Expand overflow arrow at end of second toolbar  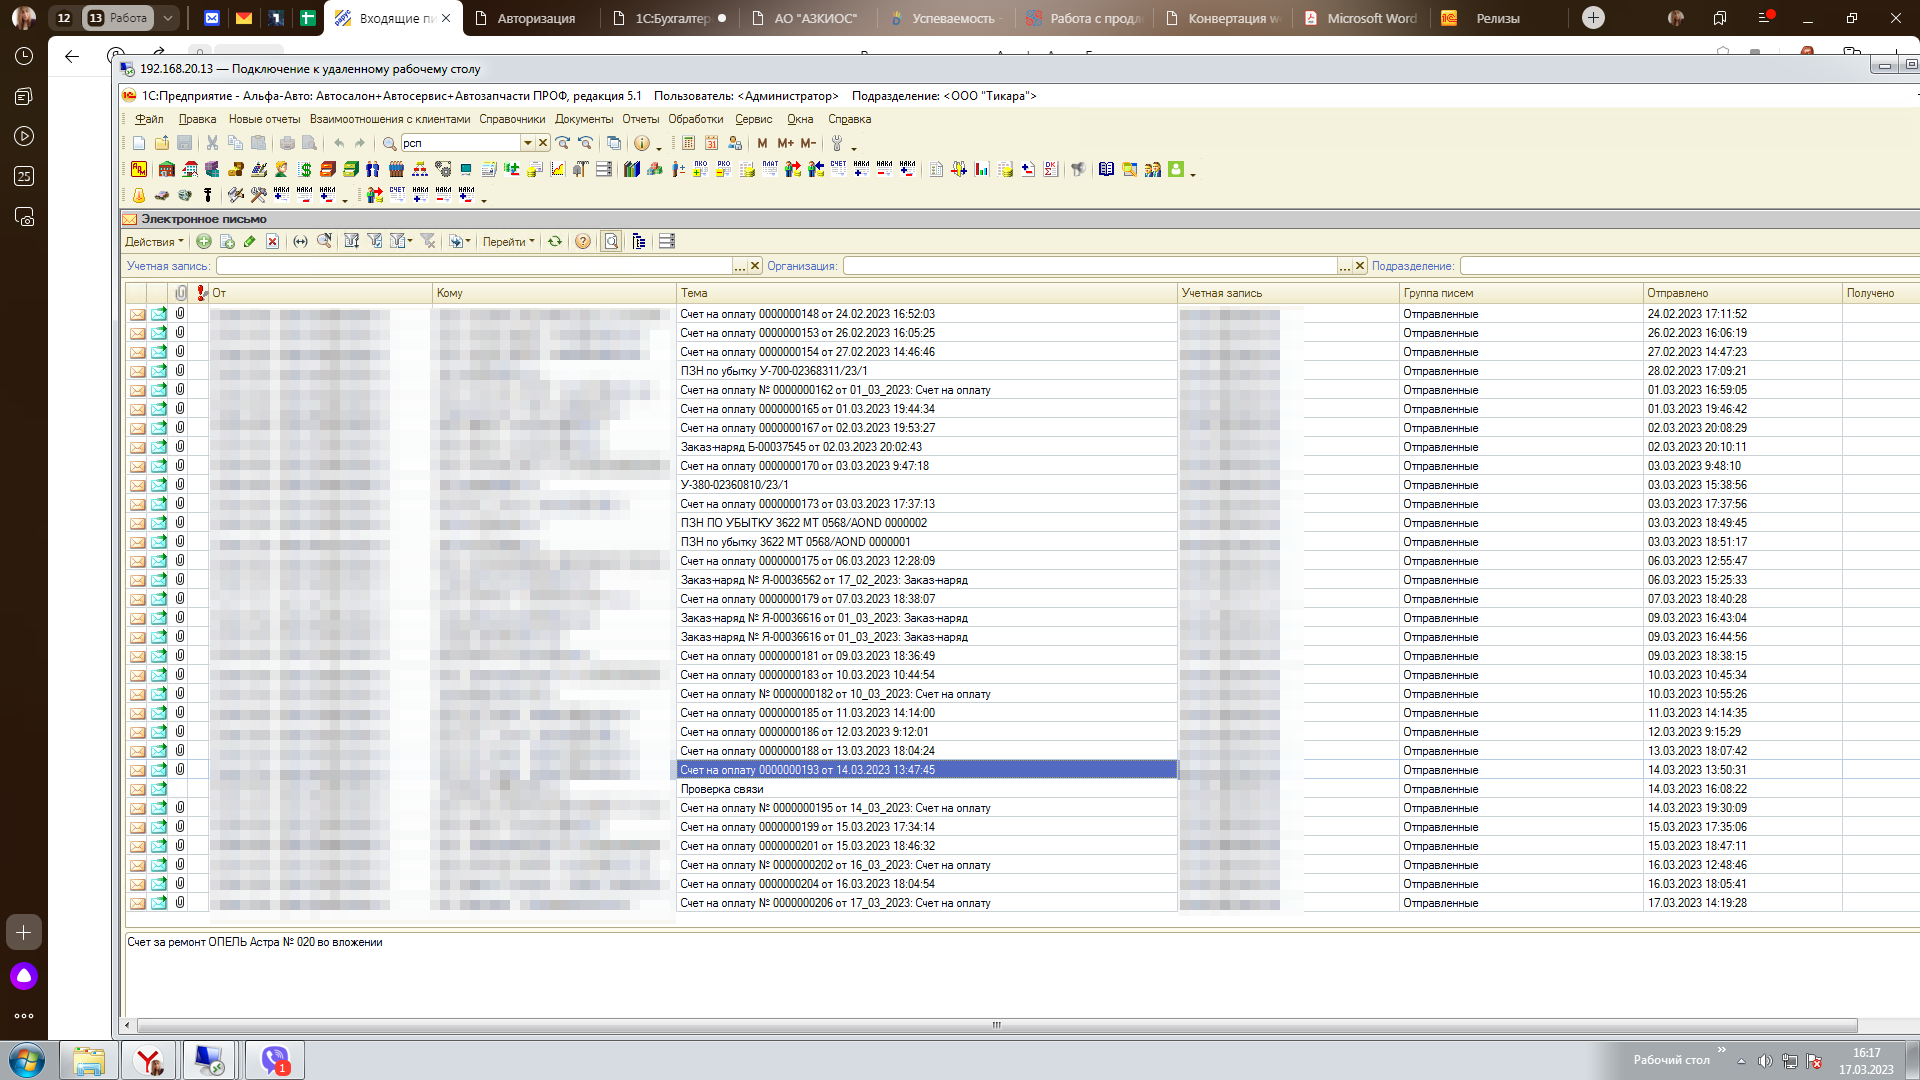click(1193, 174)
